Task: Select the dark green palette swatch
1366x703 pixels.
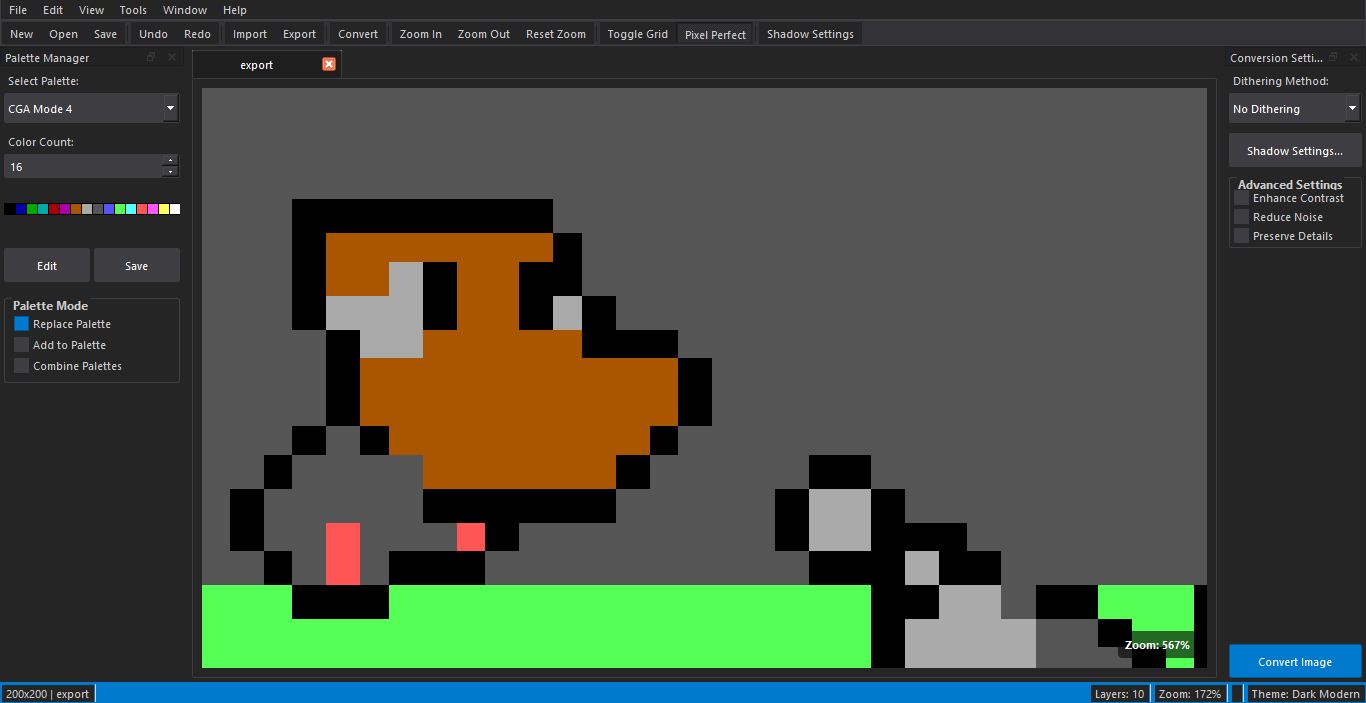Action: click(x=32, y=209)
